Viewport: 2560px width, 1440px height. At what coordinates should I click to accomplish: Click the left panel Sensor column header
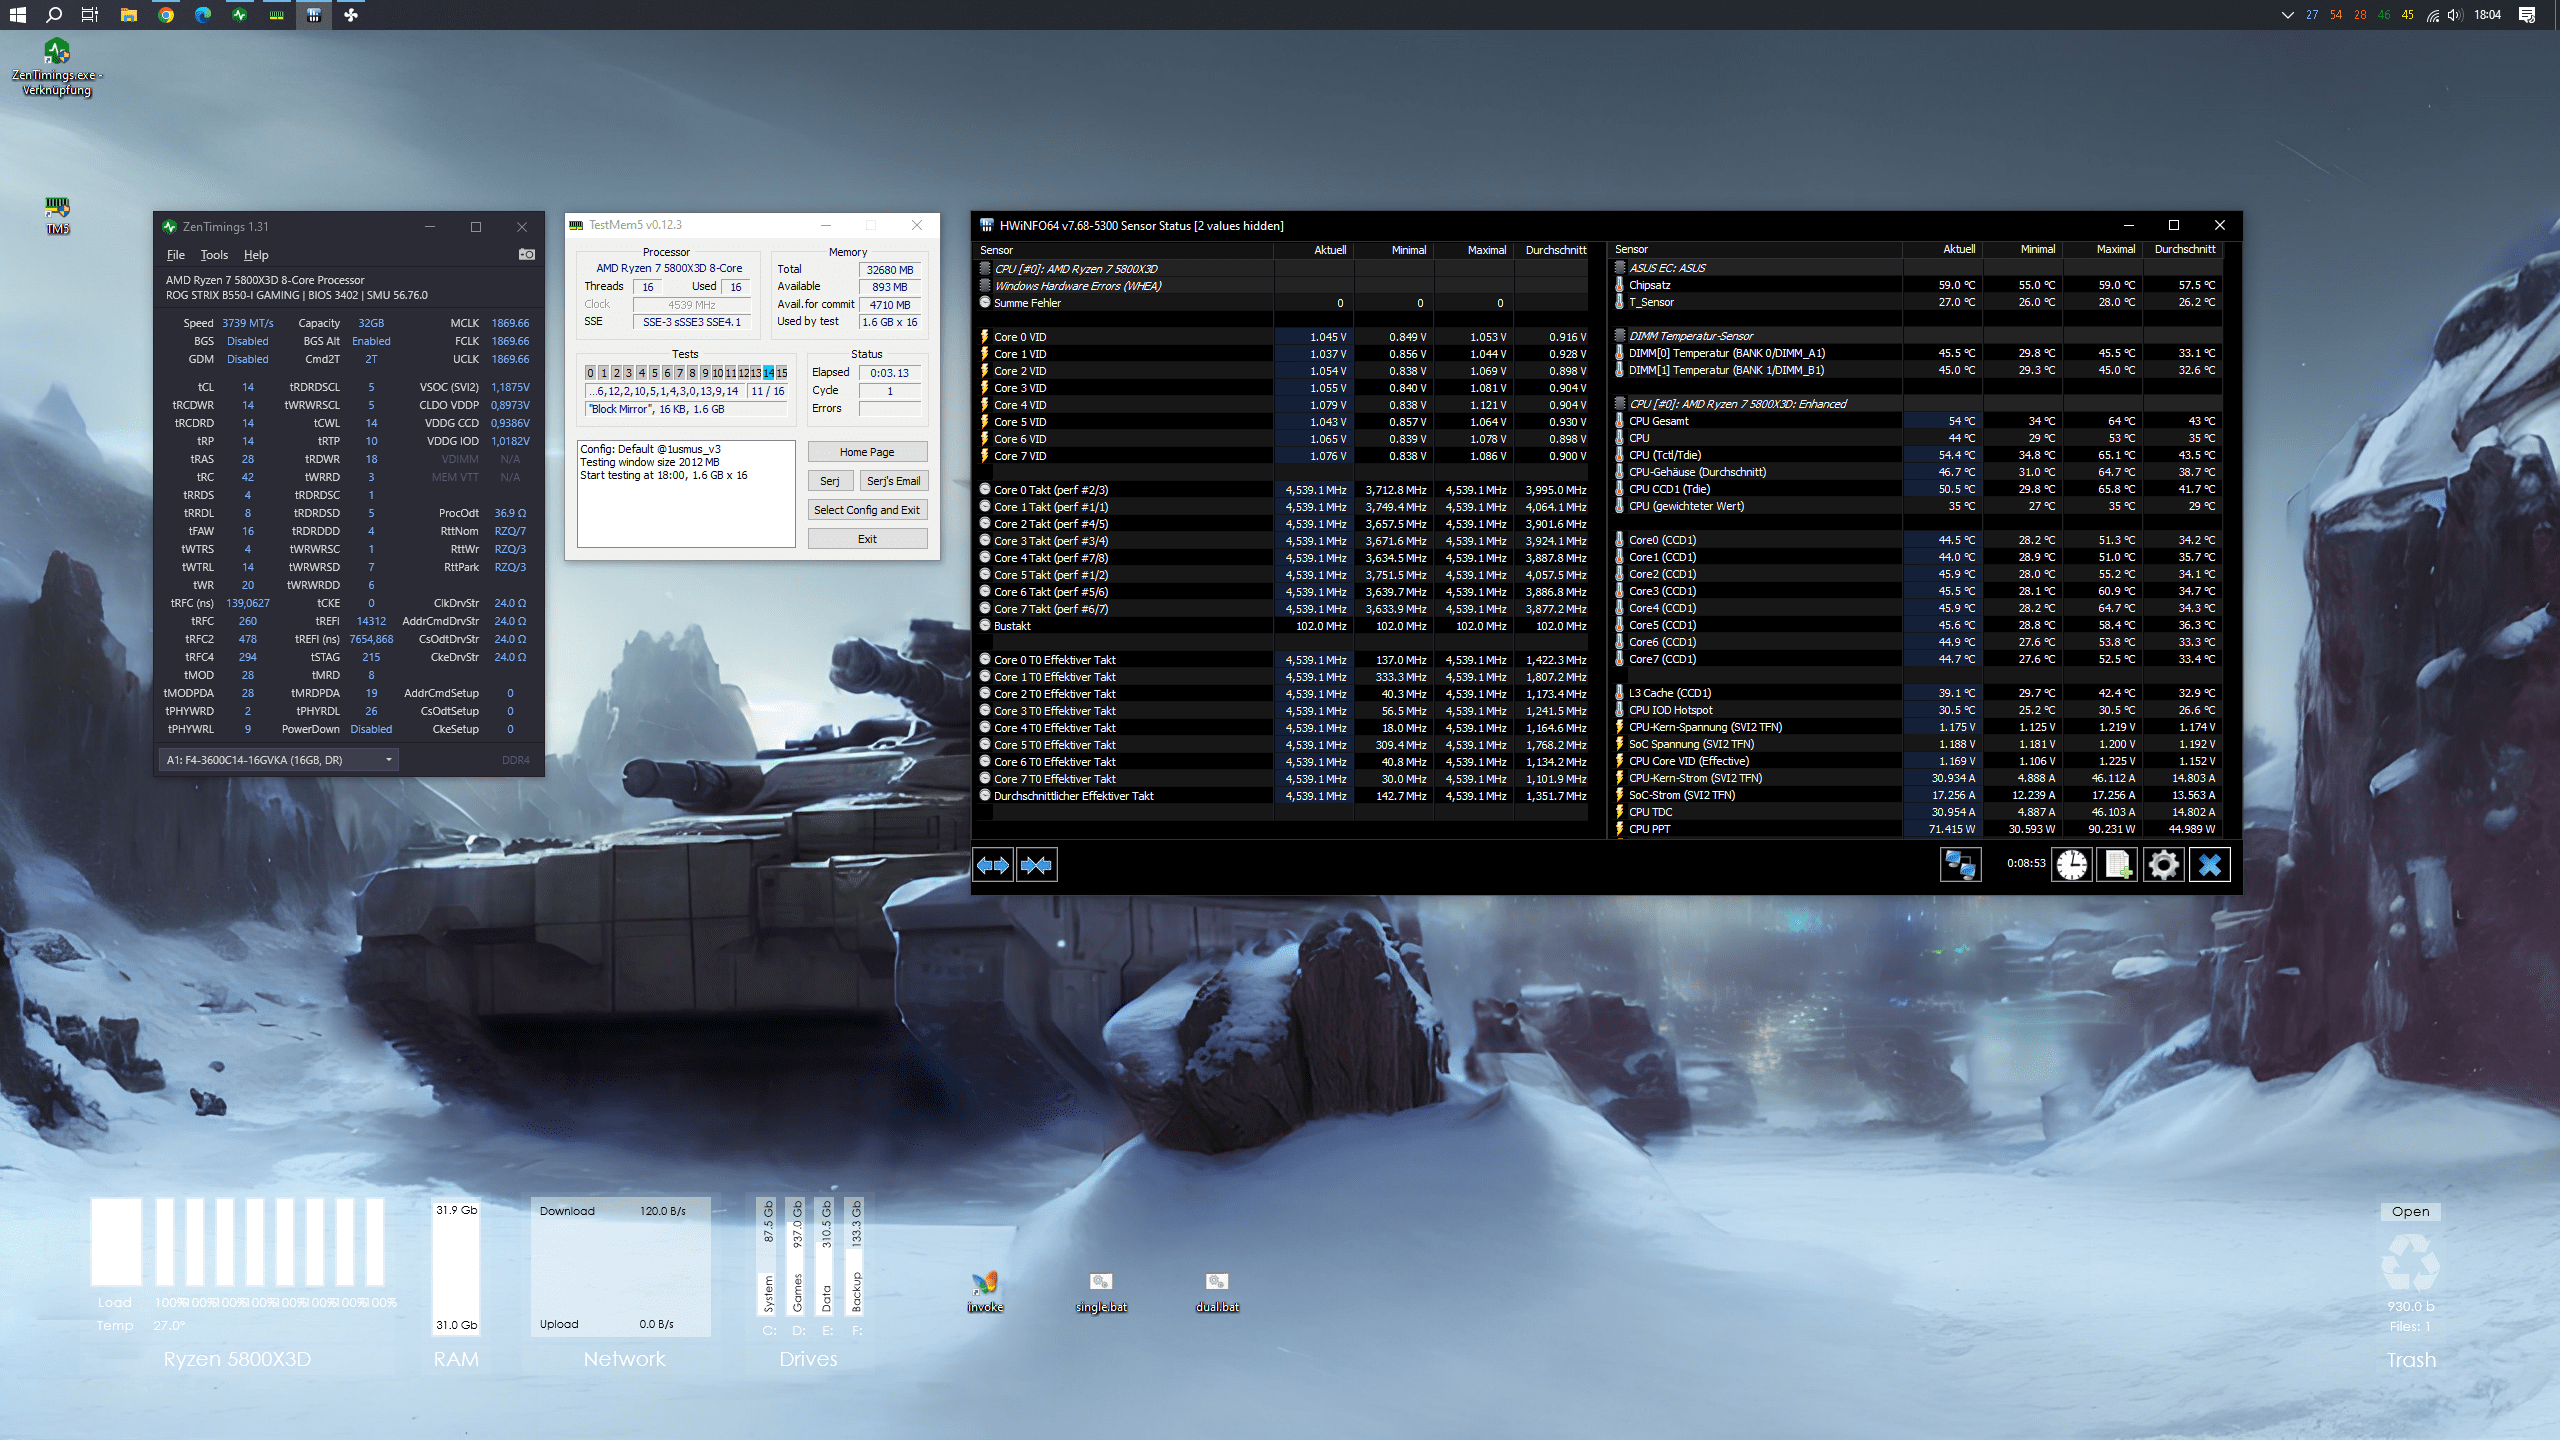point(1123,250)
